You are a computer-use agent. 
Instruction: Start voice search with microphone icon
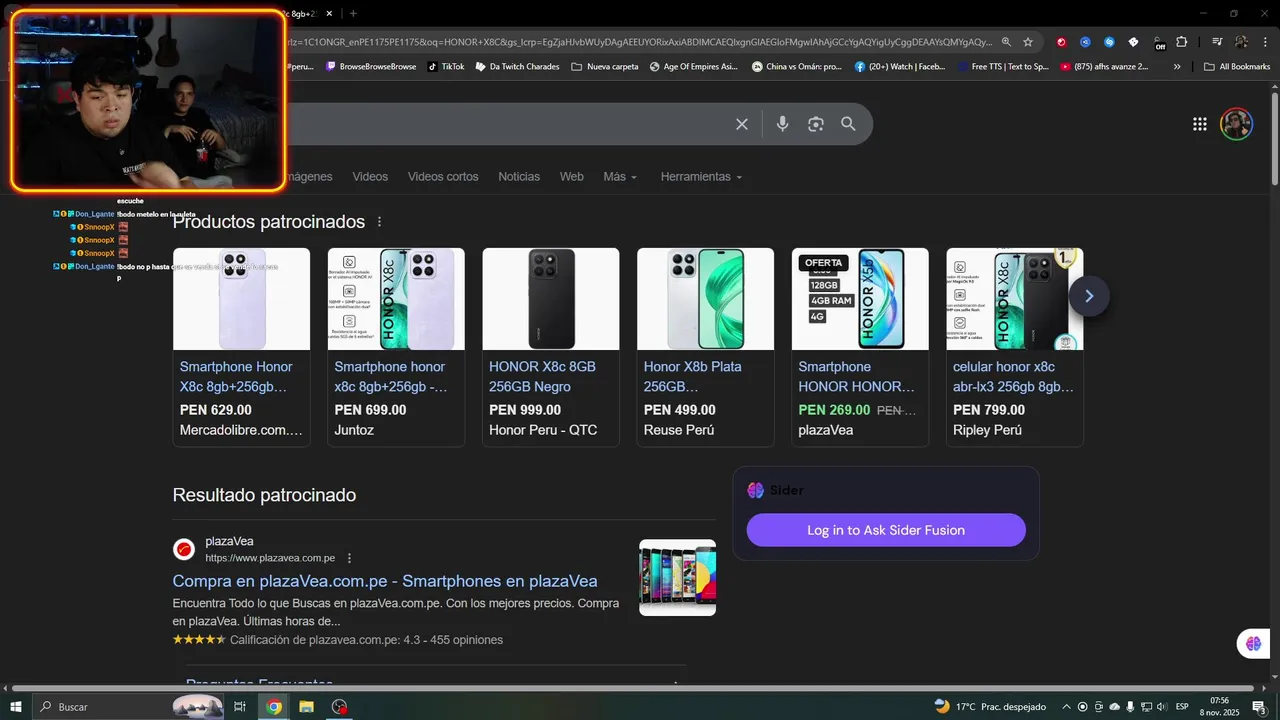pos(782,124)
